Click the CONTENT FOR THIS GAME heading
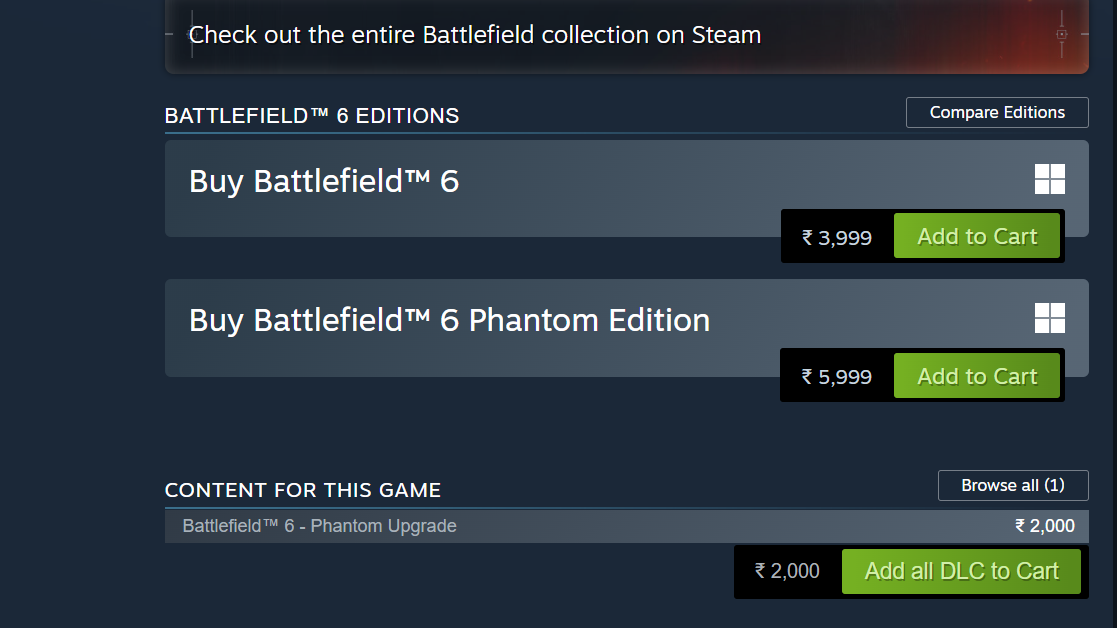The image size is (1117, 628). (303, 490)
